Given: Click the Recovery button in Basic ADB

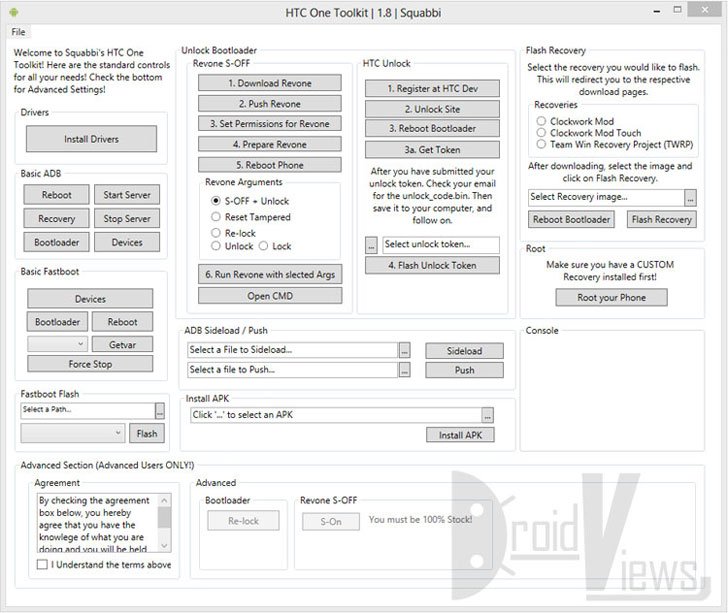Looking at the screenshot, I should pos(57,218).
